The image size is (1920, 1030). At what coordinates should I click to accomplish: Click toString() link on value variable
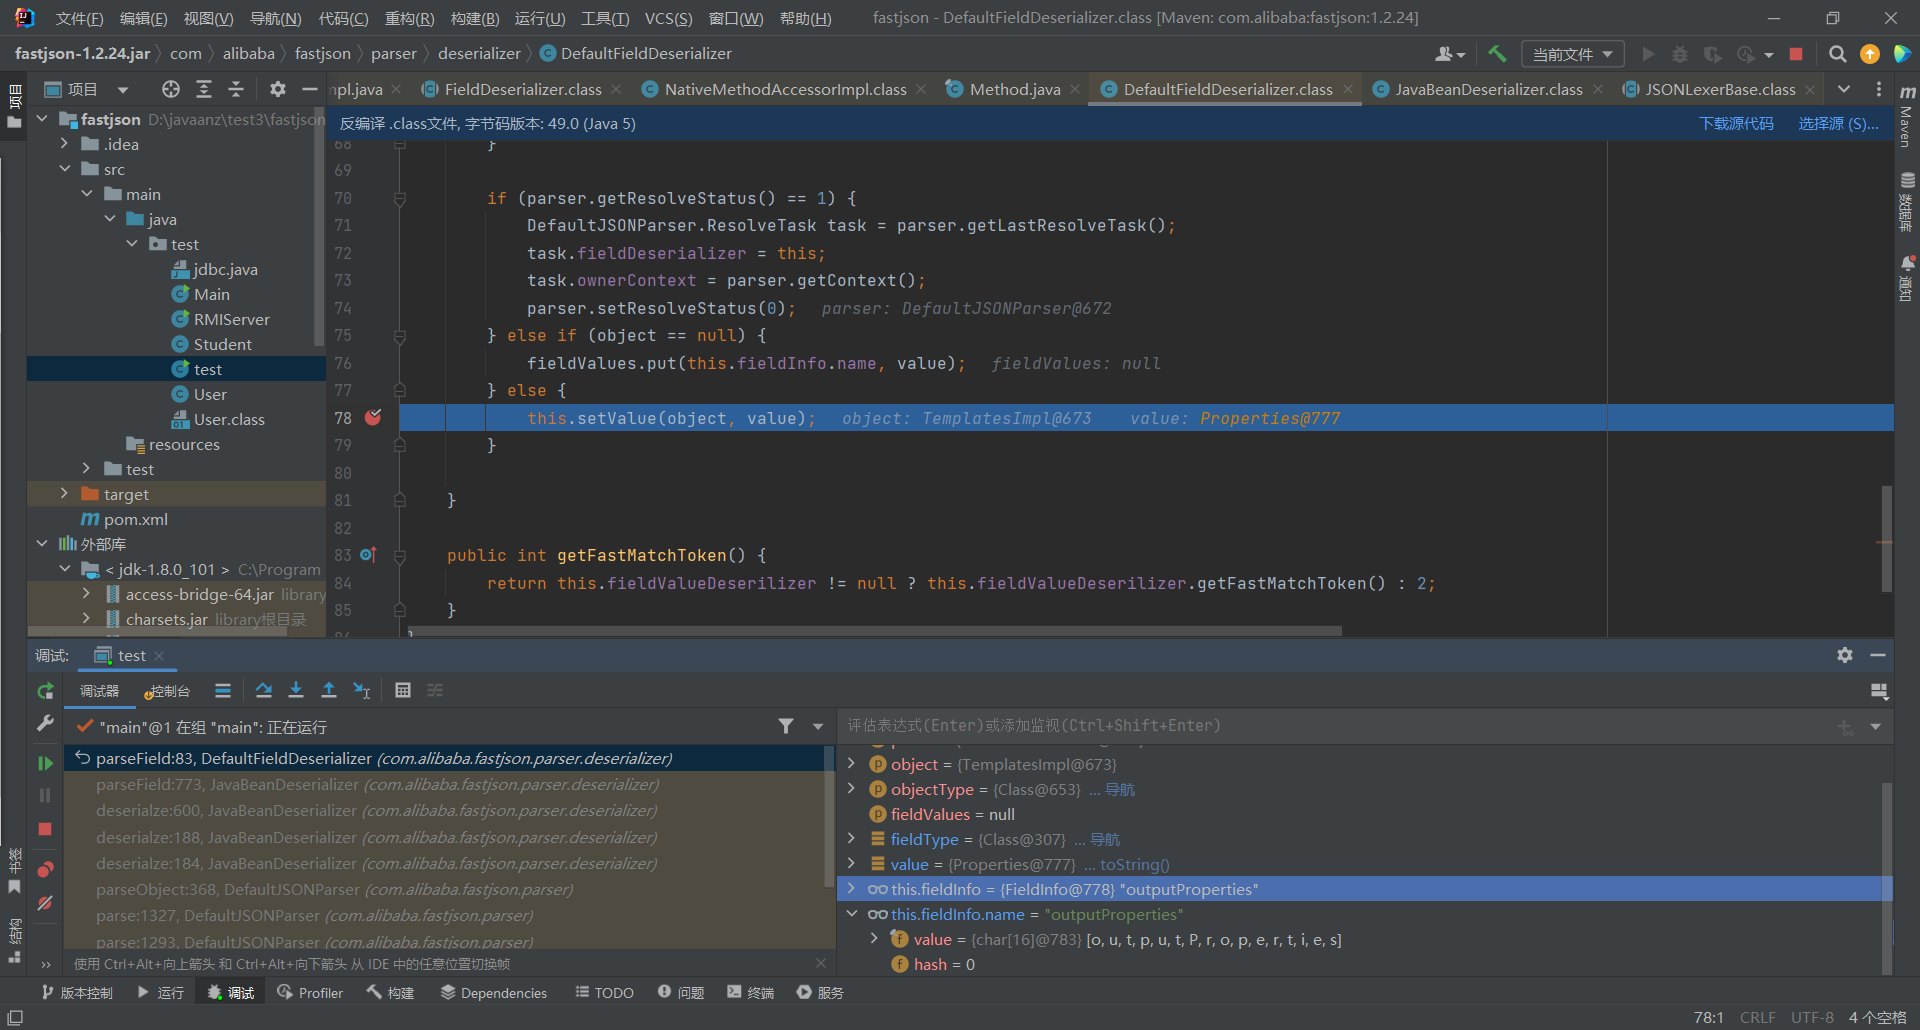click(1134, 864)
